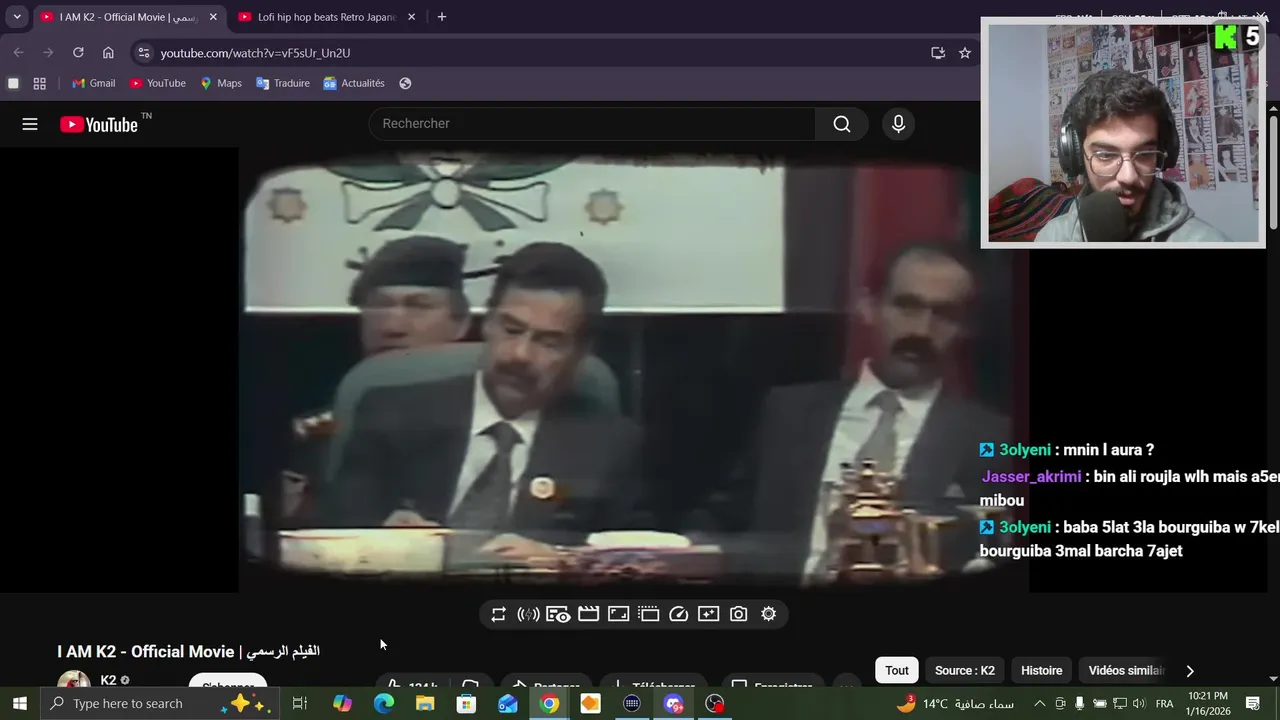Start voice search with the microphone icon
This screenshot has width=1280, height=720.
(898, 124)
